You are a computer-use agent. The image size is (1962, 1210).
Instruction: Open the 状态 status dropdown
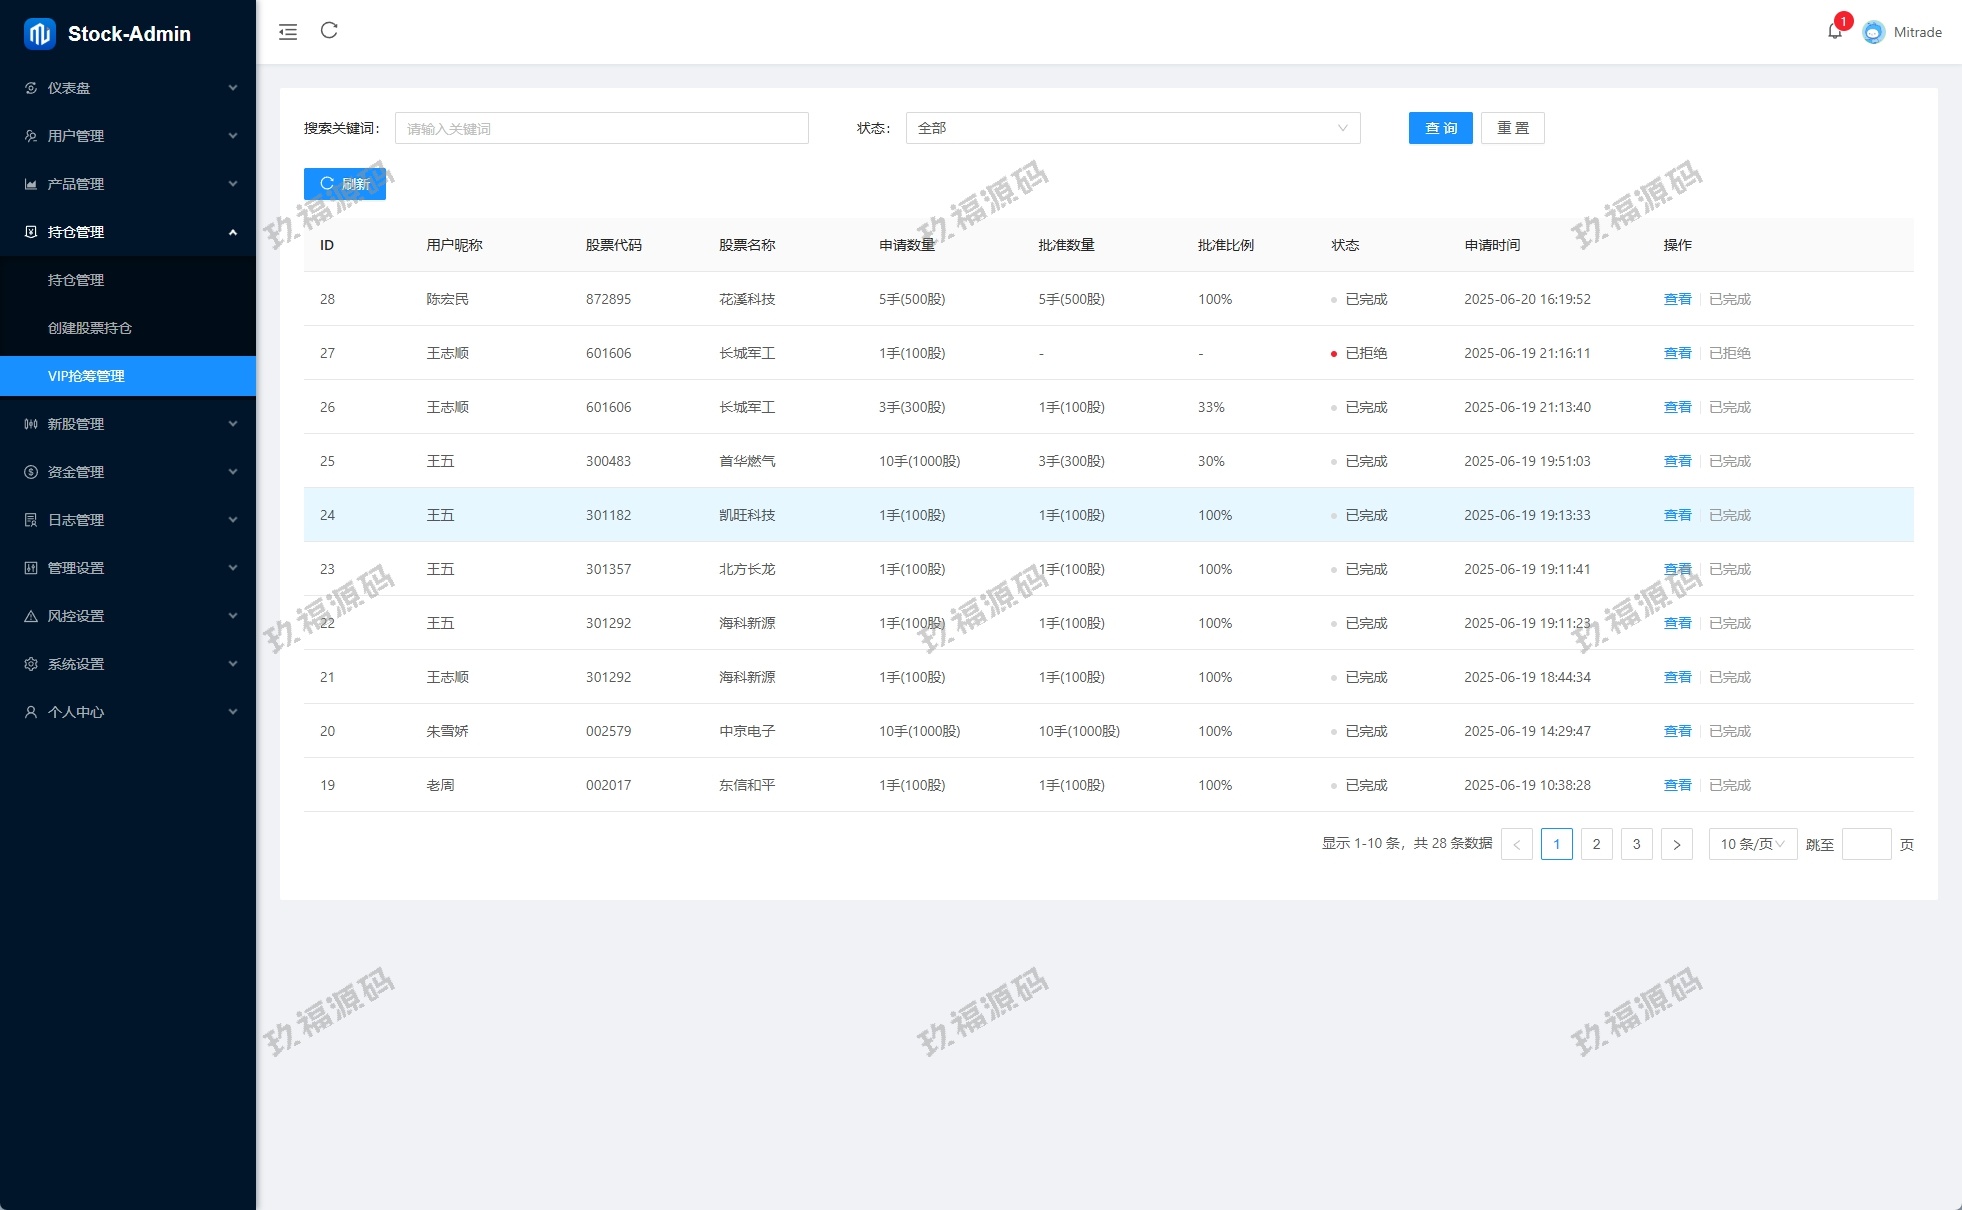coord(1132,128)
